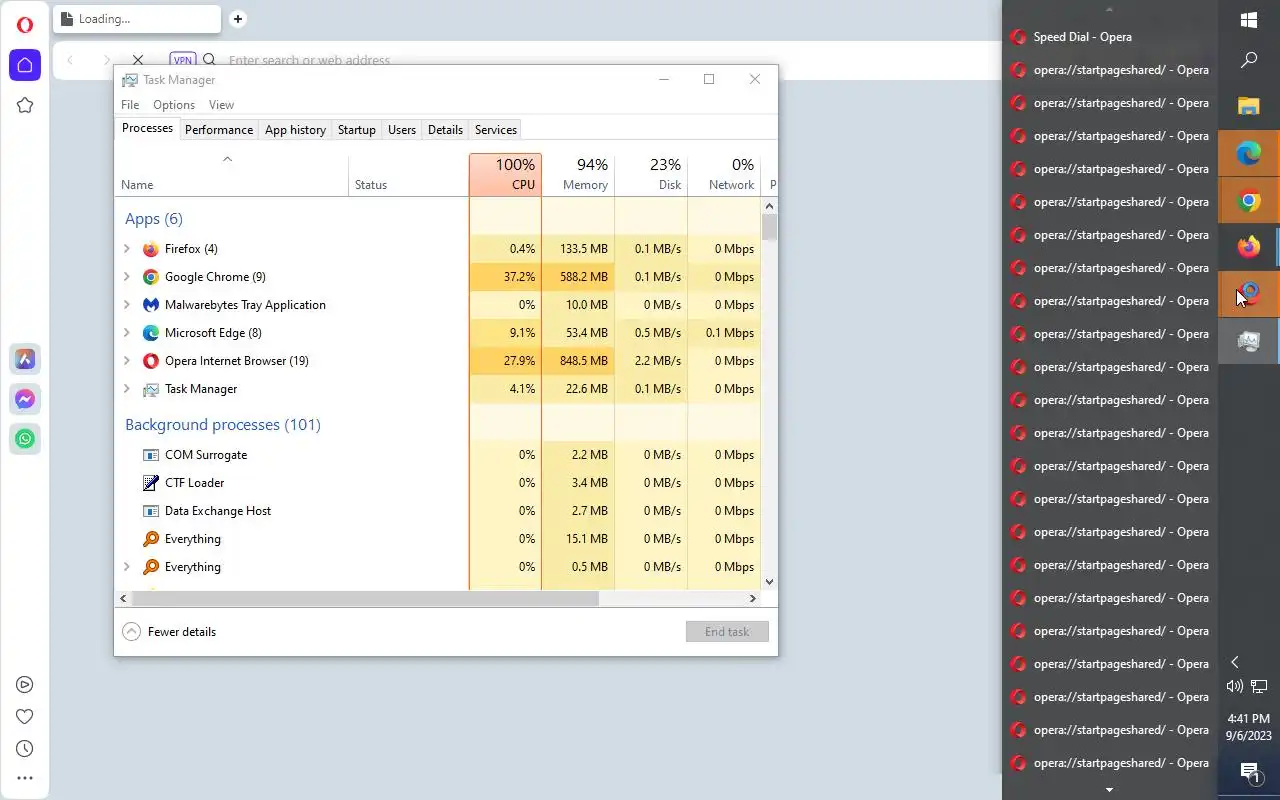The image size is (1280, 800).
Task: Expand the Google Chrome (9) process group
Action: (127, 277)
